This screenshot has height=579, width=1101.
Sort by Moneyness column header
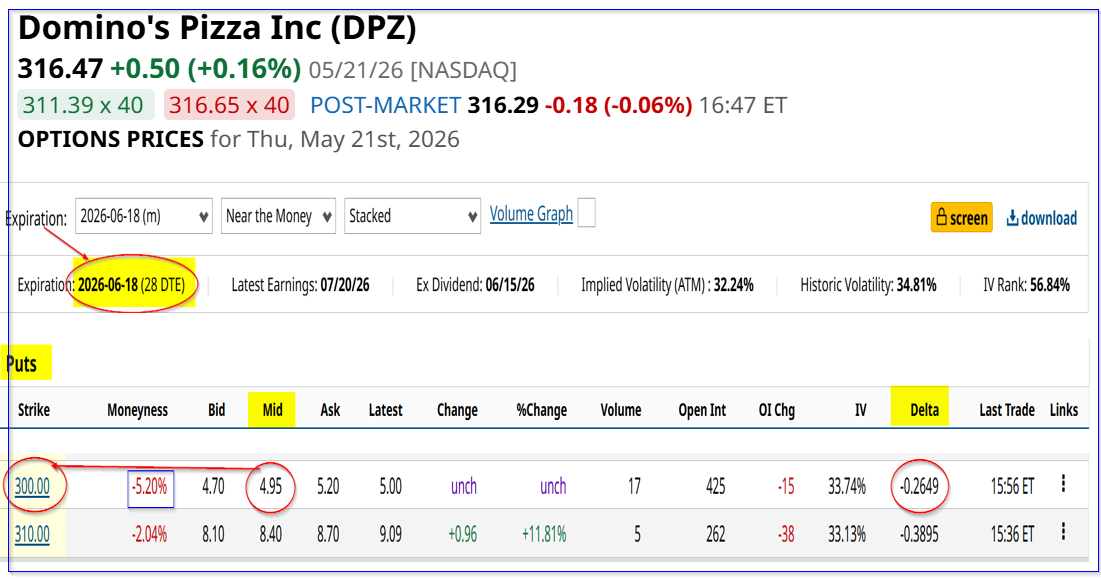(x=138, y=410)
